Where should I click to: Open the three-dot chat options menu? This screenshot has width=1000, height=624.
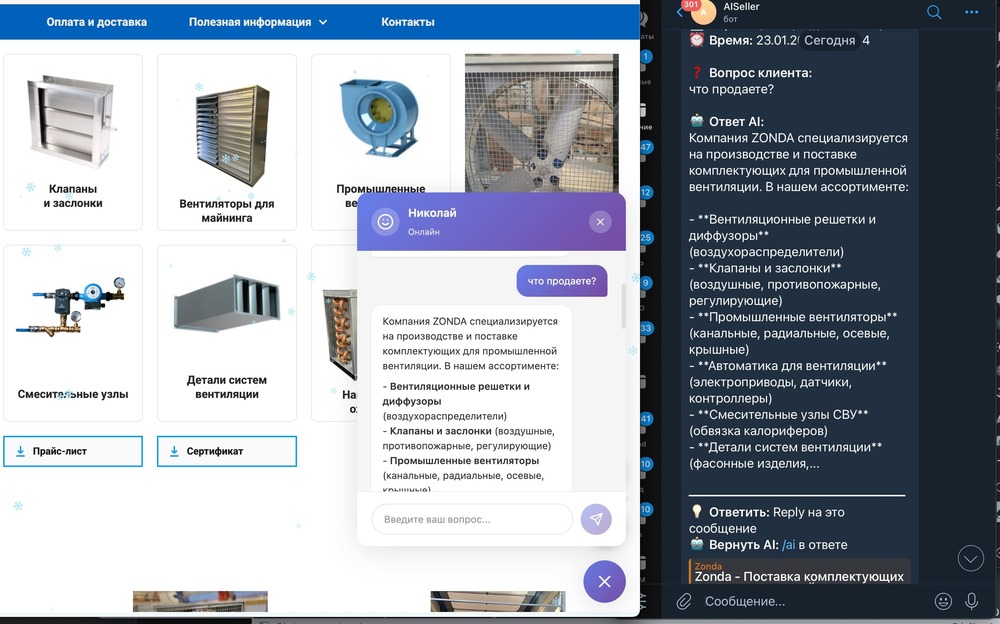pos(971,13)
